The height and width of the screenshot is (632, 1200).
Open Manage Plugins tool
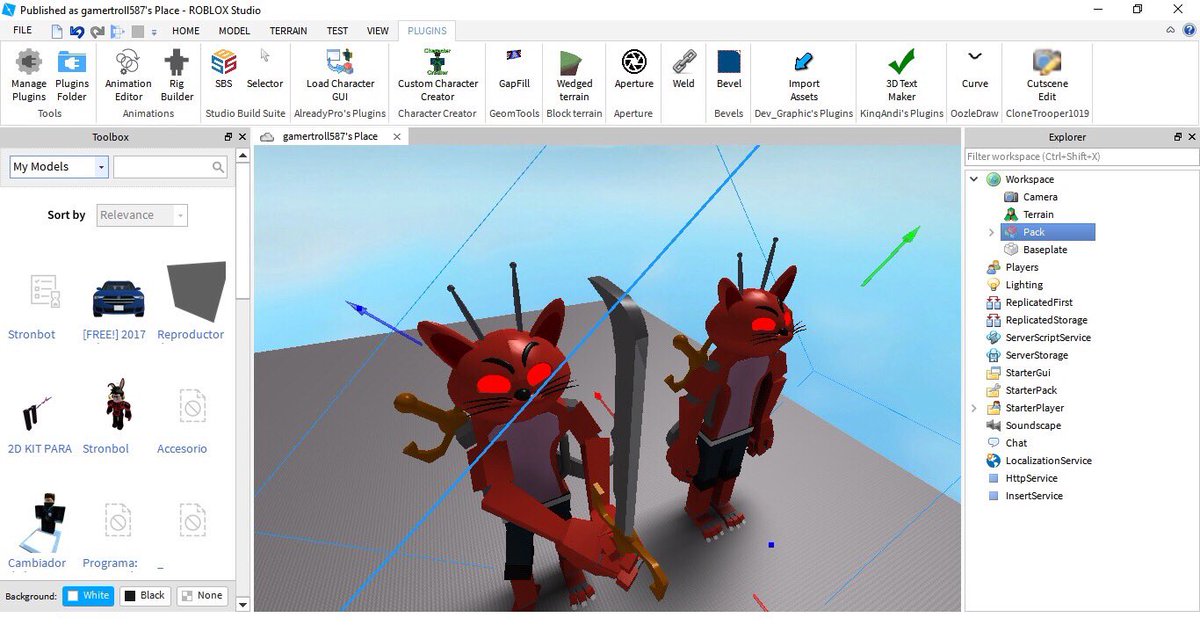coord(29,76)
